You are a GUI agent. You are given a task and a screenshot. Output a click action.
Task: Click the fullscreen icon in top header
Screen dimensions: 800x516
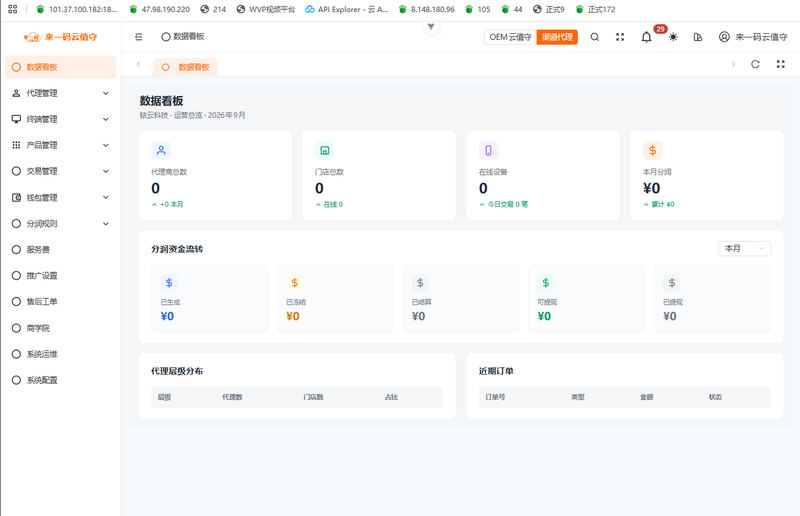pyautogui.click(x=620, y=37)
